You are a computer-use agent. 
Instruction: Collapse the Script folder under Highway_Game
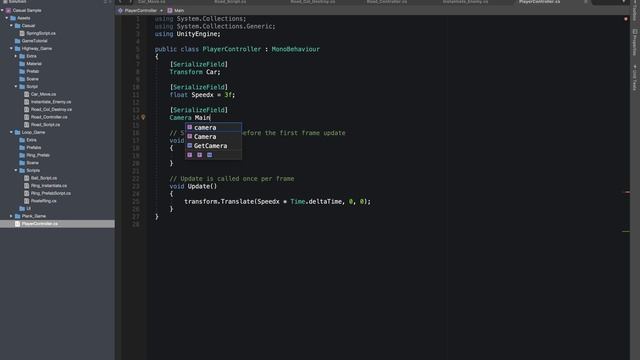(x=16, y=87)
